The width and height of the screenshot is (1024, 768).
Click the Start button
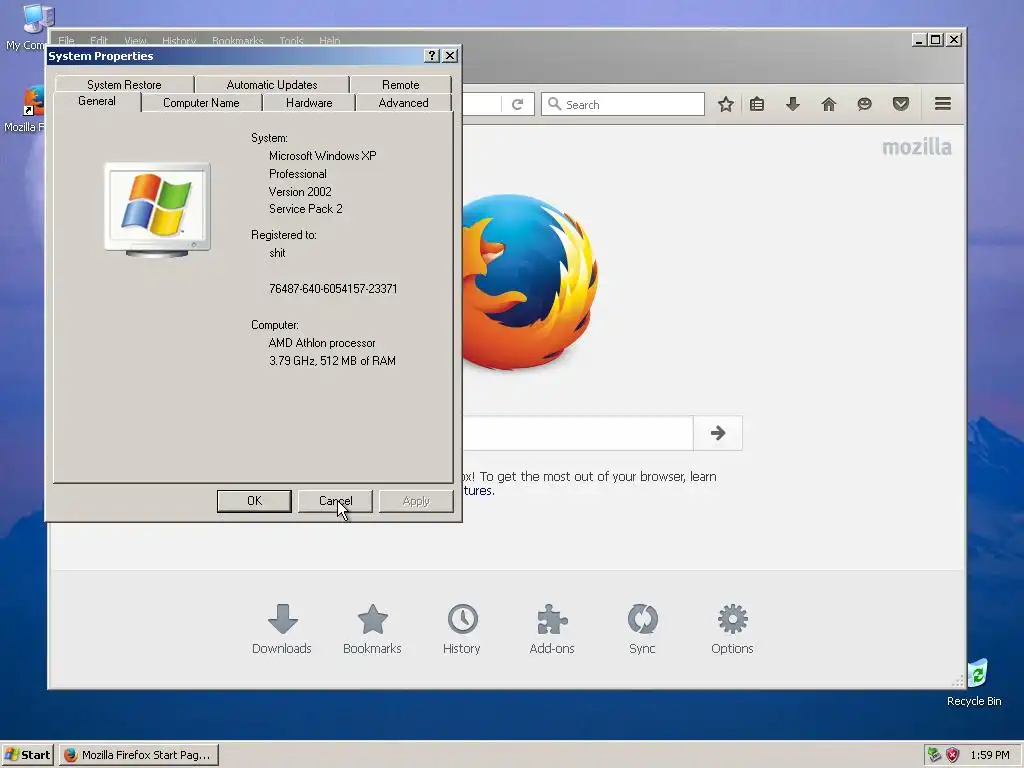pyautogui.click(x=27, y=755)
